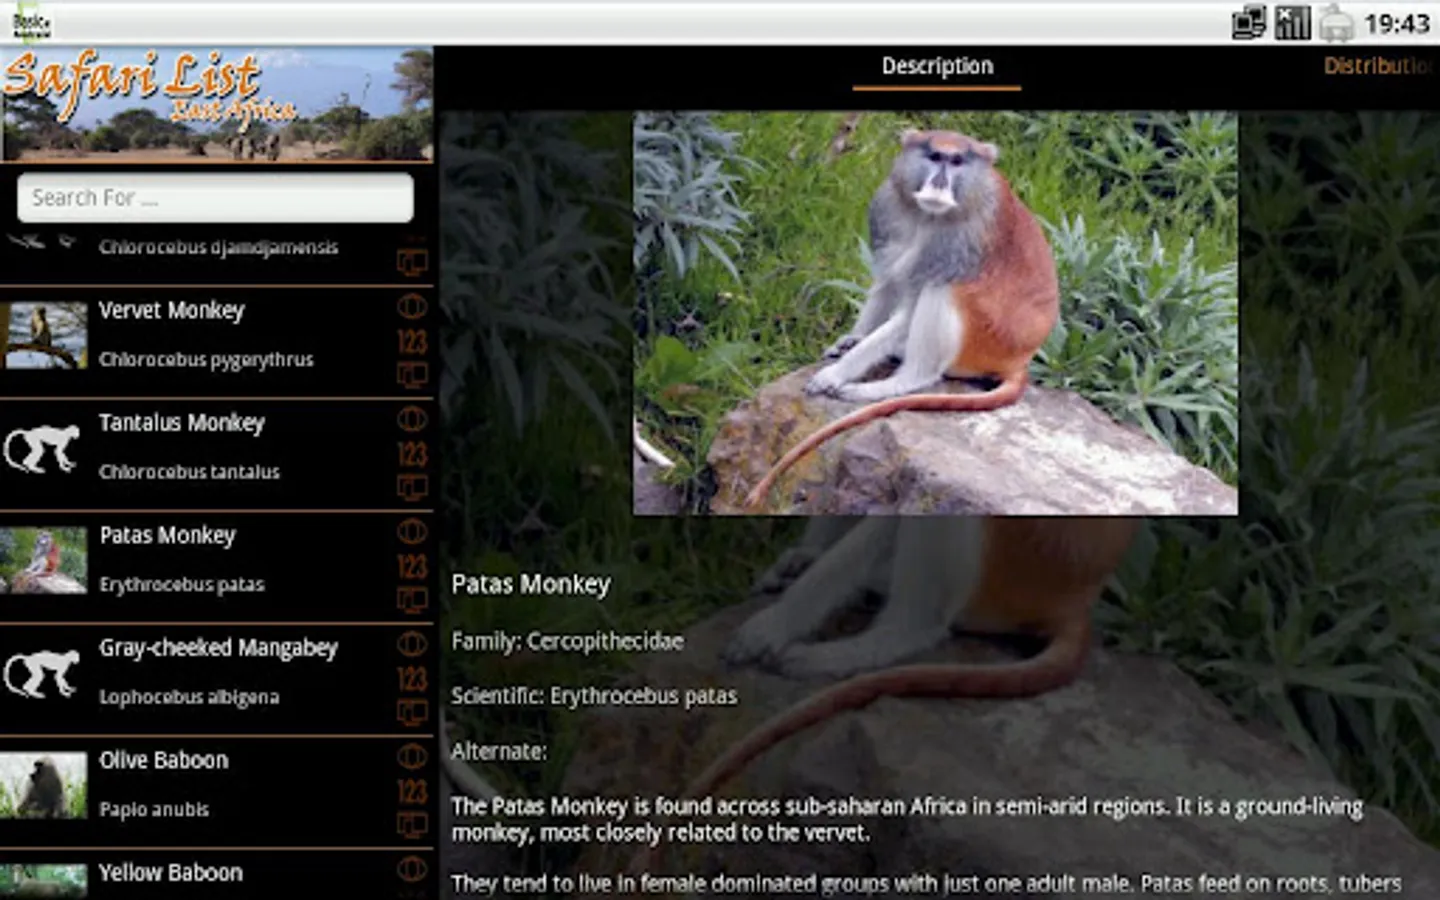
Task: Tap the Safari List East Africa banner
Action: pos(217,104)
